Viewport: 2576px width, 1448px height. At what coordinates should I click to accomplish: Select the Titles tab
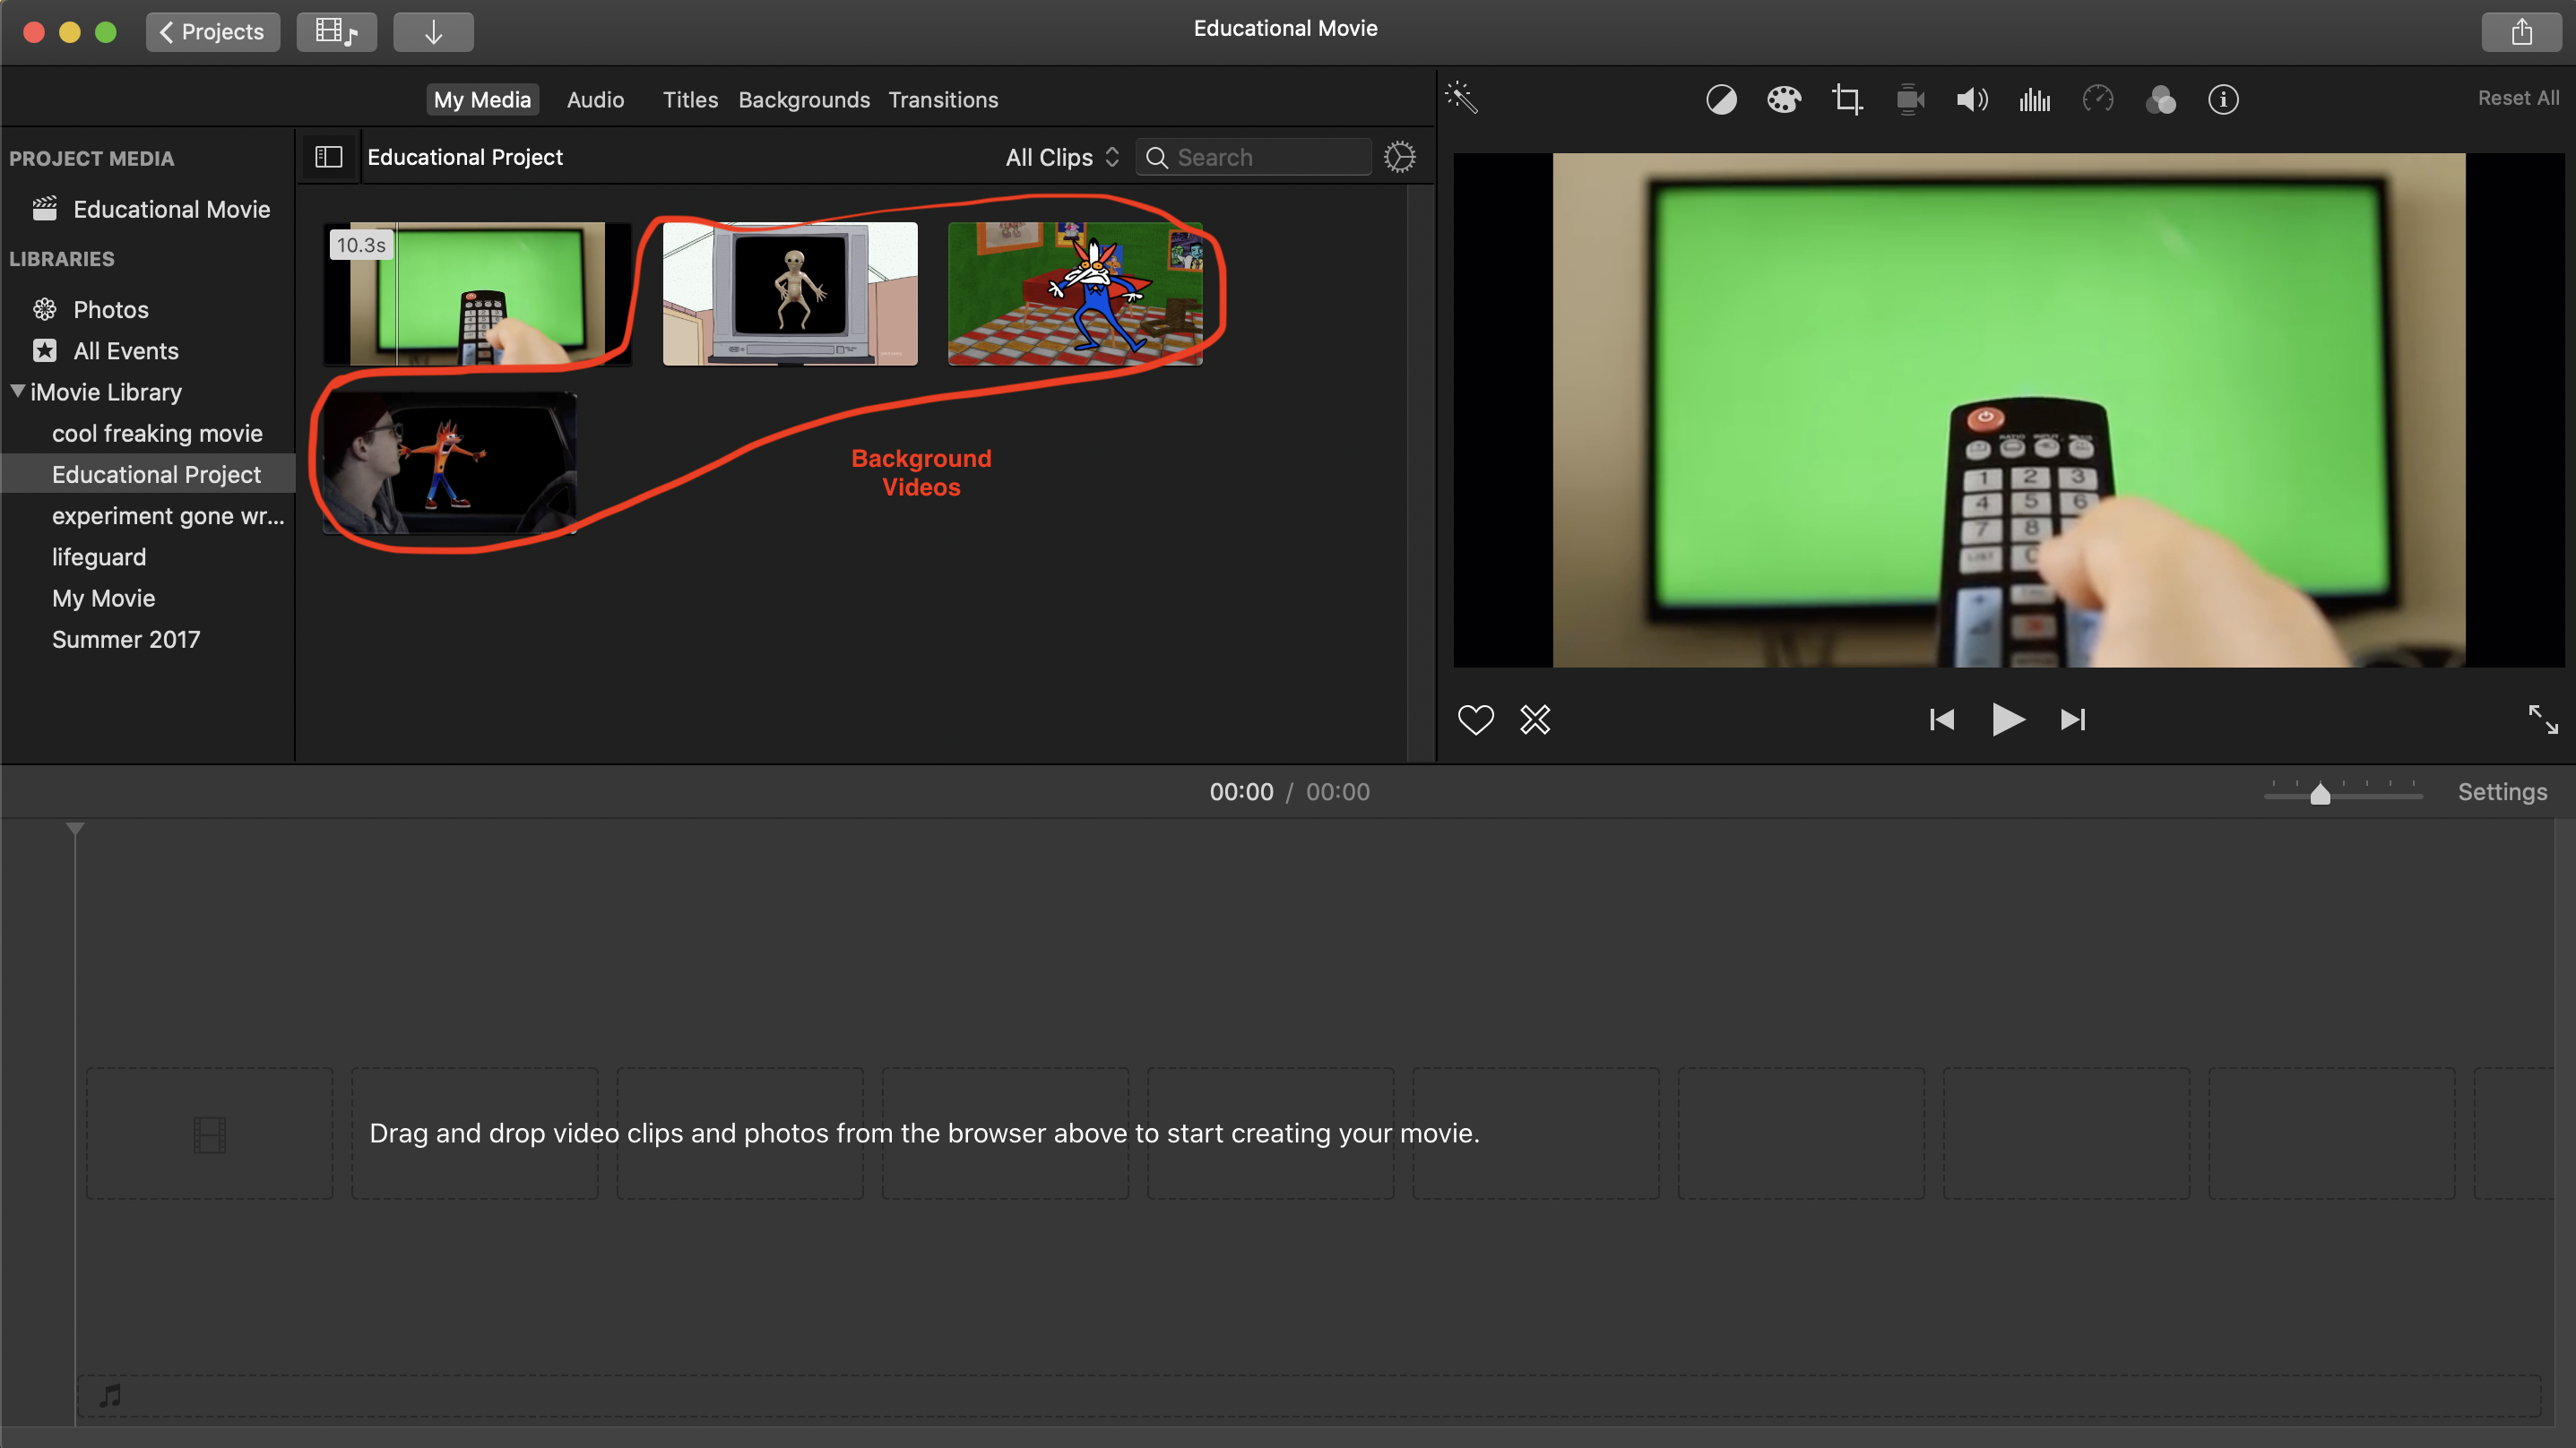coord(690,99)
